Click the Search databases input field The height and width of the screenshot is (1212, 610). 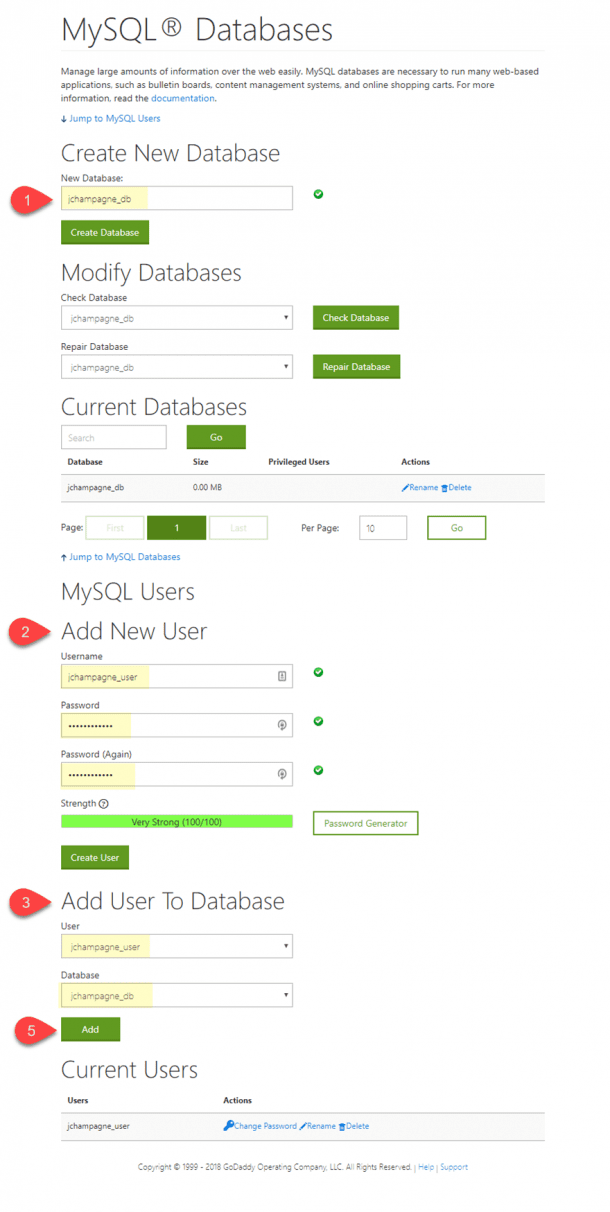tap(114, 437)
